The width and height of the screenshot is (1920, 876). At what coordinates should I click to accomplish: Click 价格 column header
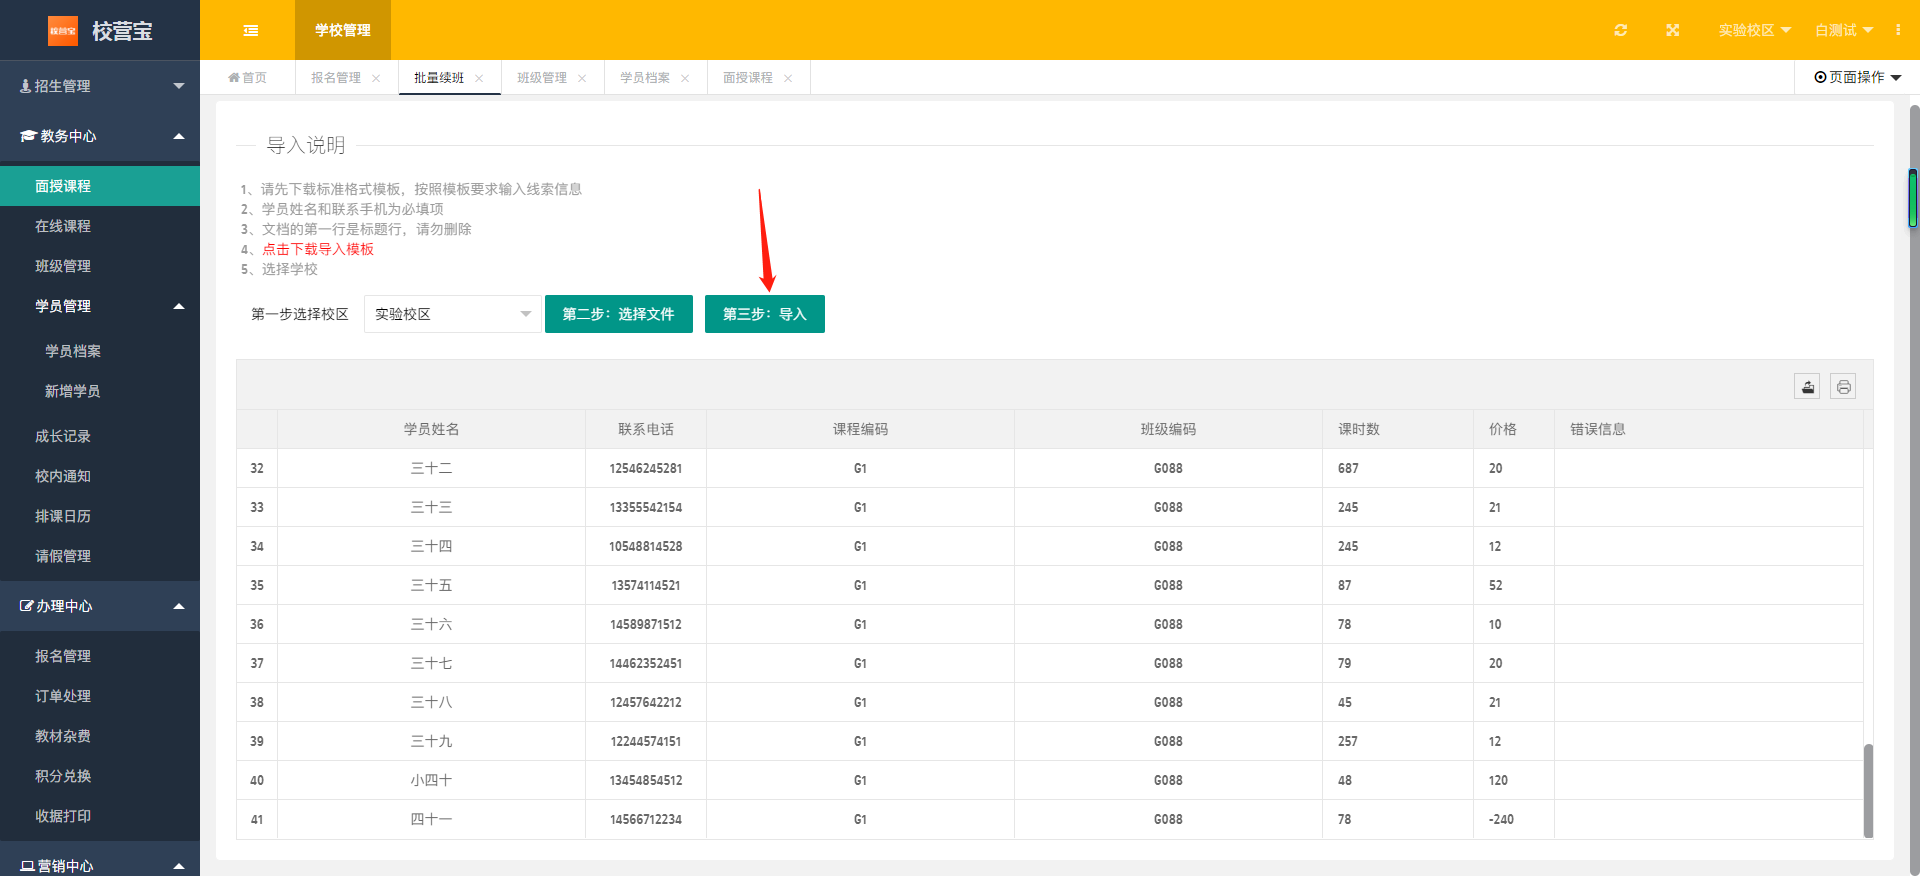coord(1514,429)
